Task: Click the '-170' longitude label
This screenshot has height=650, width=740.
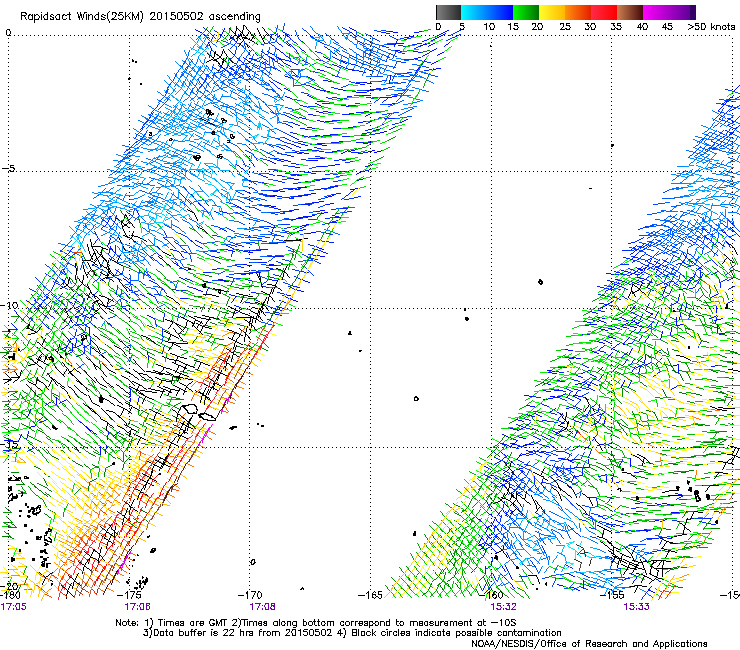Action: 250,595
